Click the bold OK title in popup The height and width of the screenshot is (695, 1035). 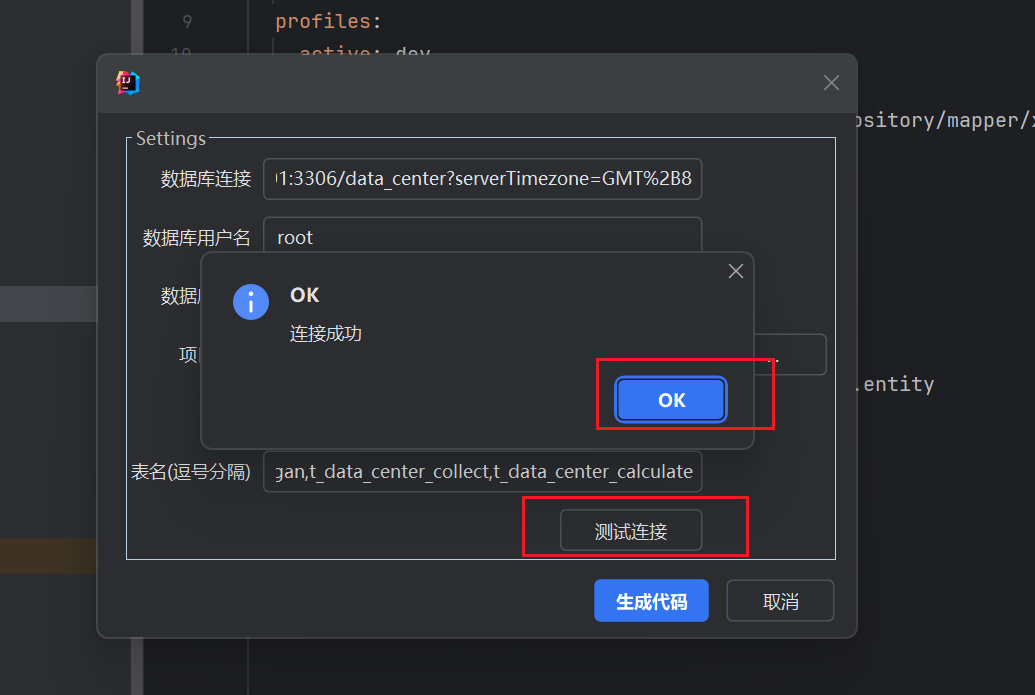point(304,295)
